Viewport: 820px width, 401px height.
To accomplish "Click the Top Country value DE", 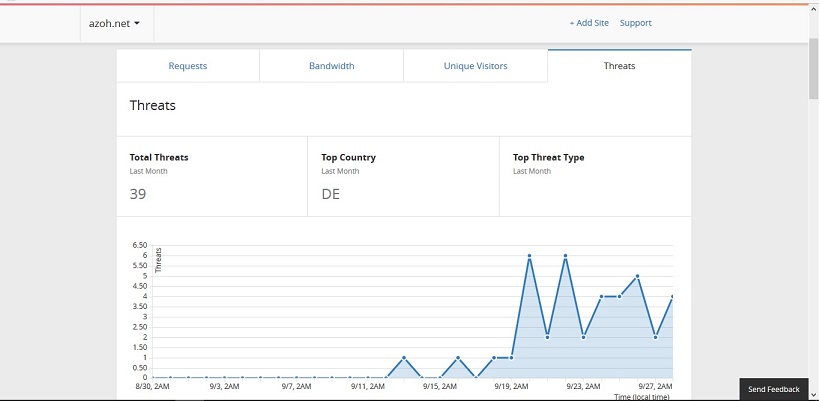I will coord(331,194).
